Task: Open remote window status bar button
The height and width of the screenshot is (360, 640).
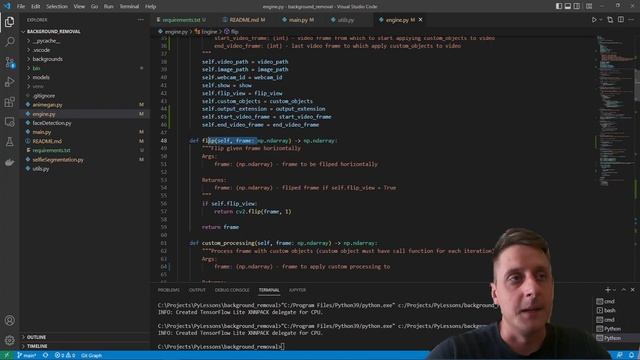Action: tap(6, 356)
